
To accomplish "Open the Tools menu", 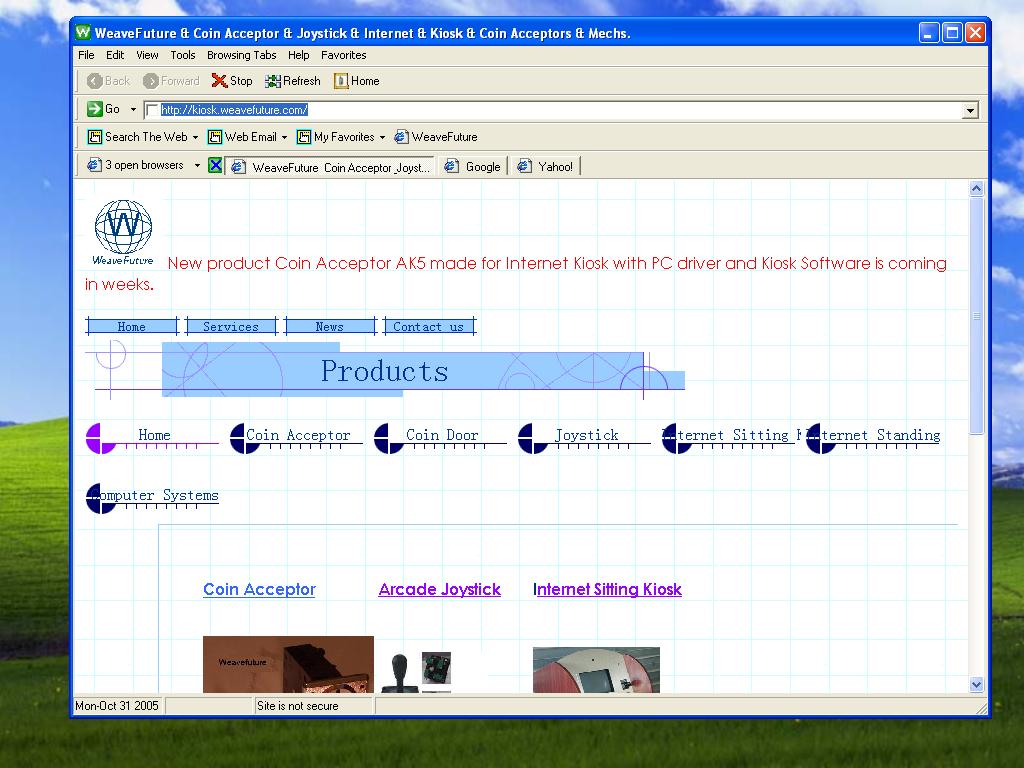I will [x=183, y=55].
